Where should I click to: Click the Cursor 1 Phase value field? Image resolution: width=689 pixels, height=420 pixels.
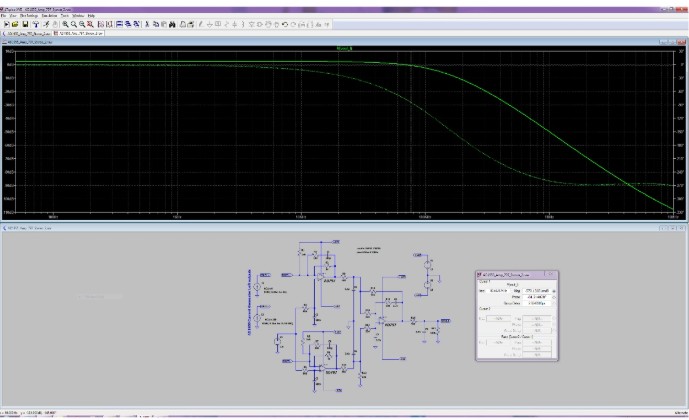[537, 297]
